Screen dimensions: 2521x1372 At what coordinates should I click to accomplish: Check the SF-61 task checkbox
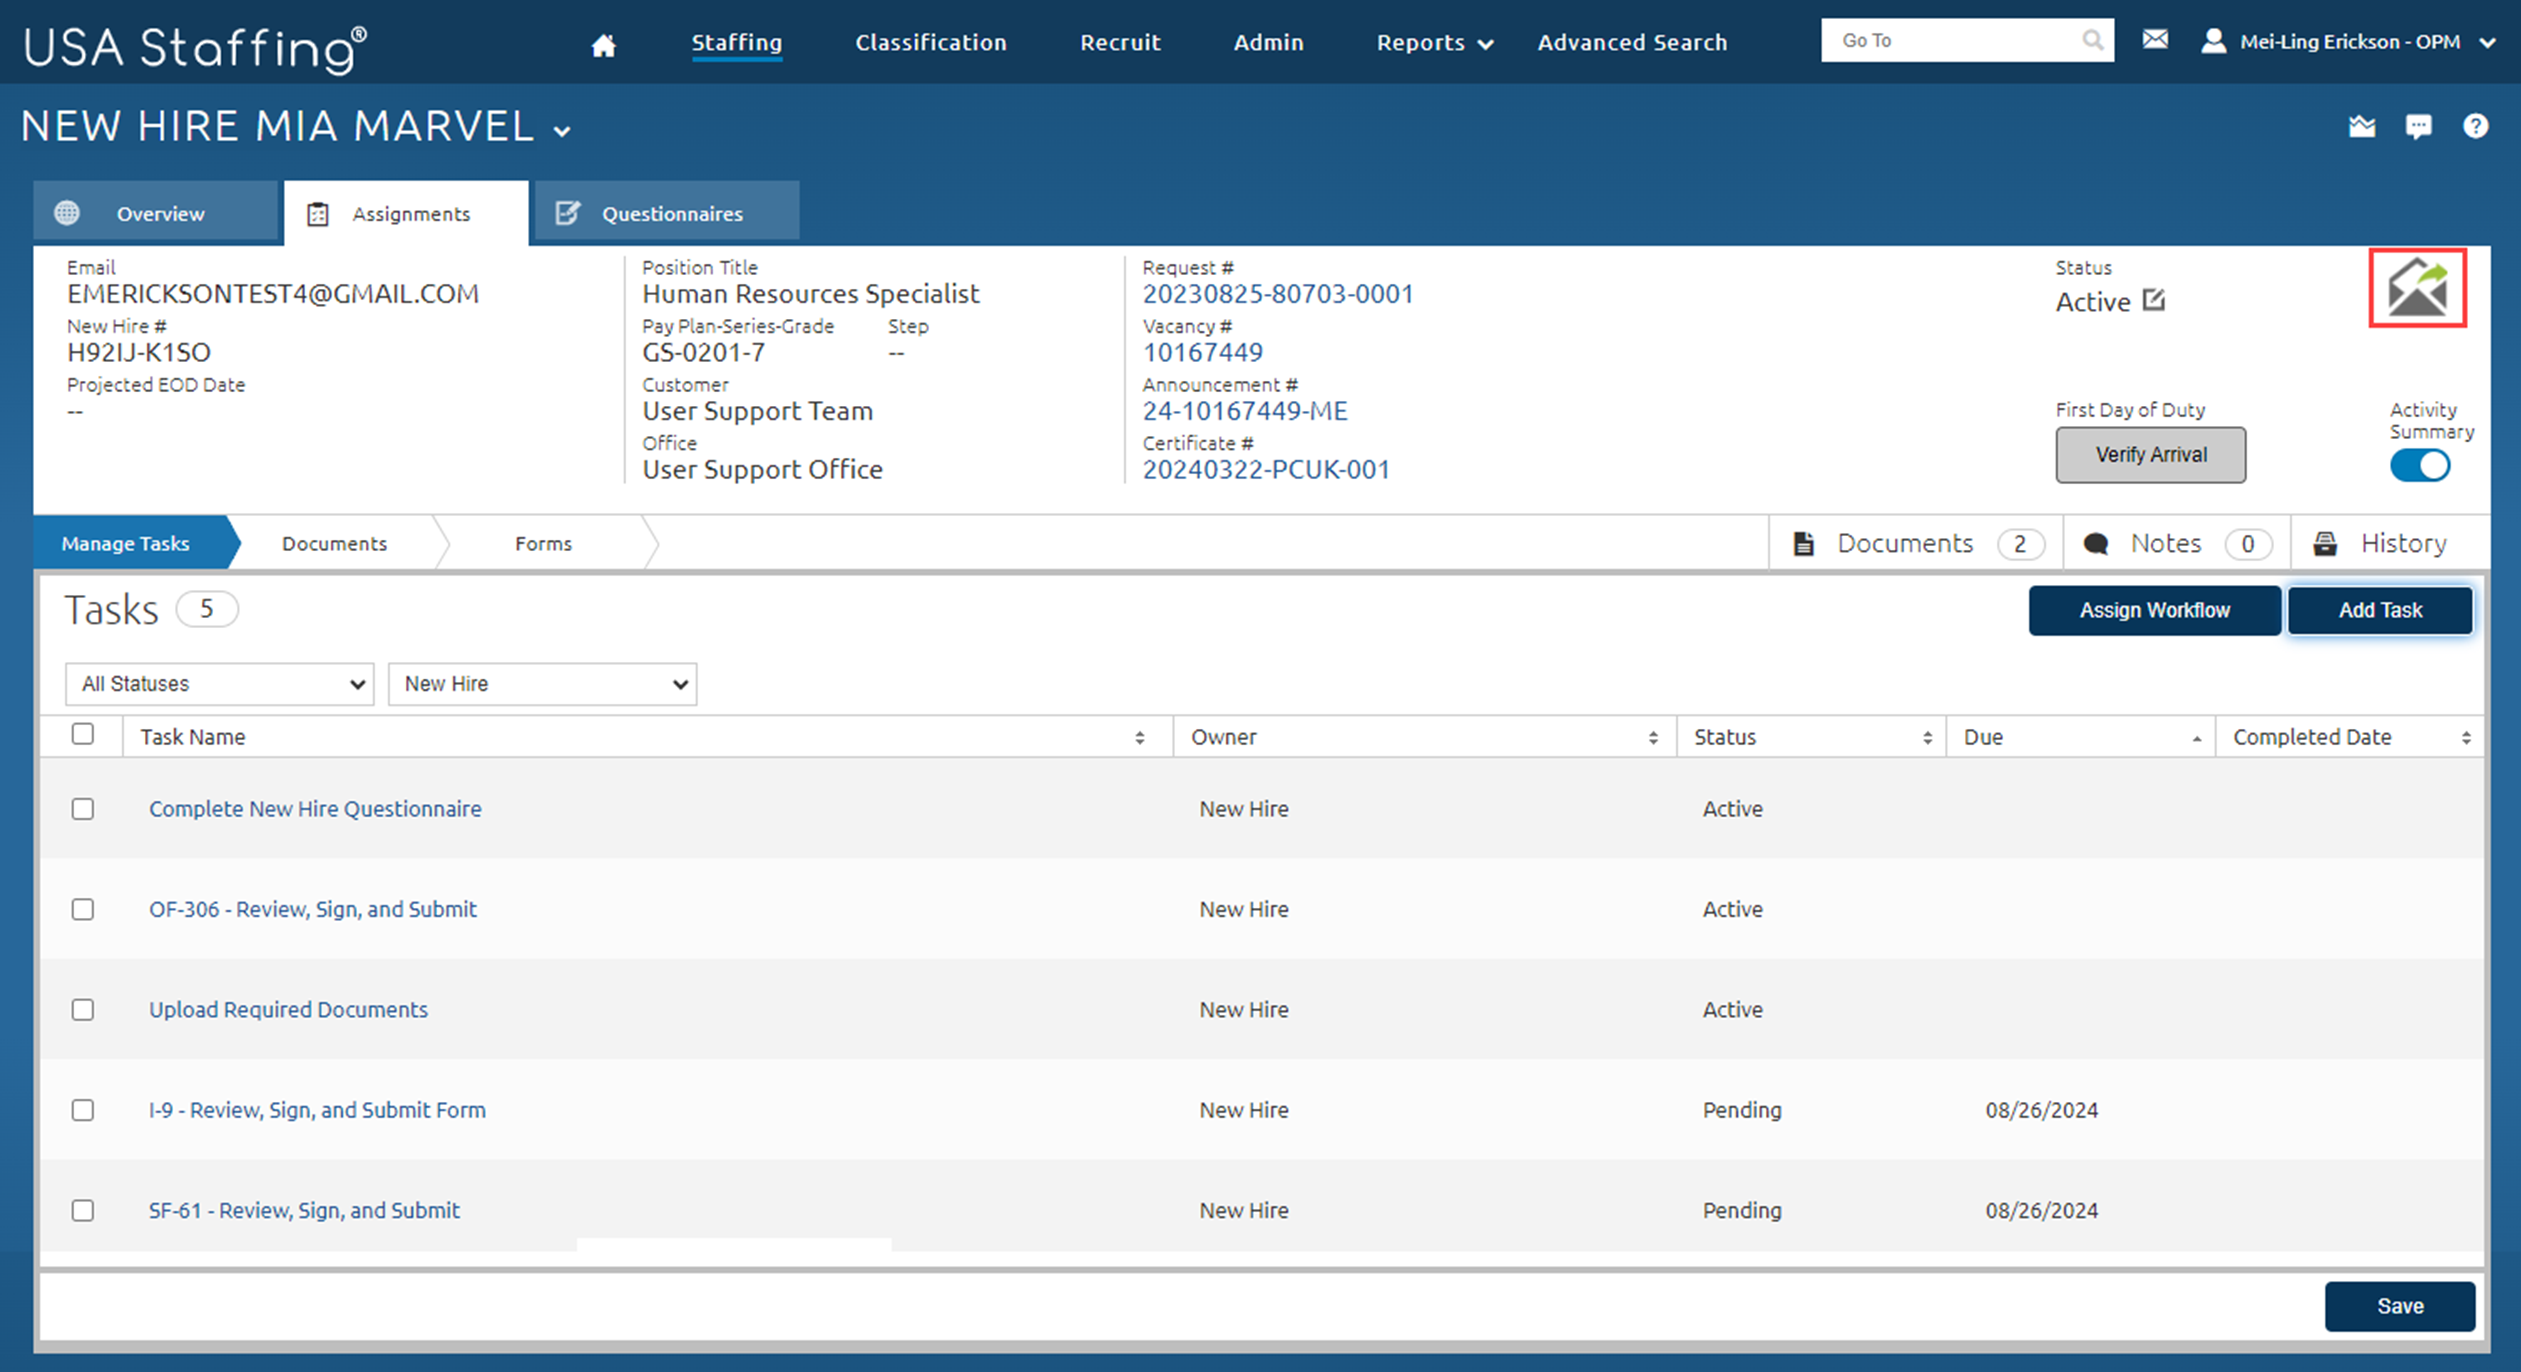[83, 1210]
